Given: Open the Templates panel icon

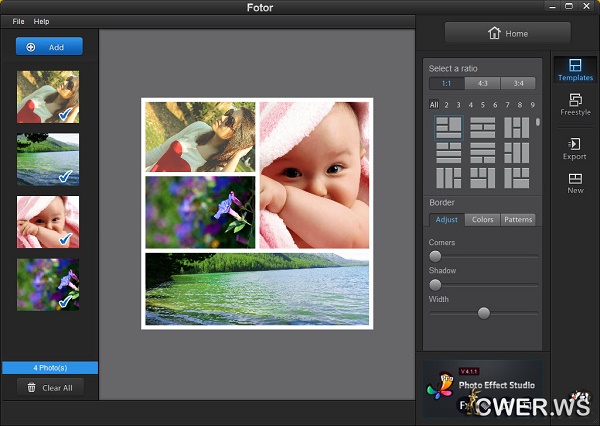Looking at the screenshot, I should (x=575, y=68).
